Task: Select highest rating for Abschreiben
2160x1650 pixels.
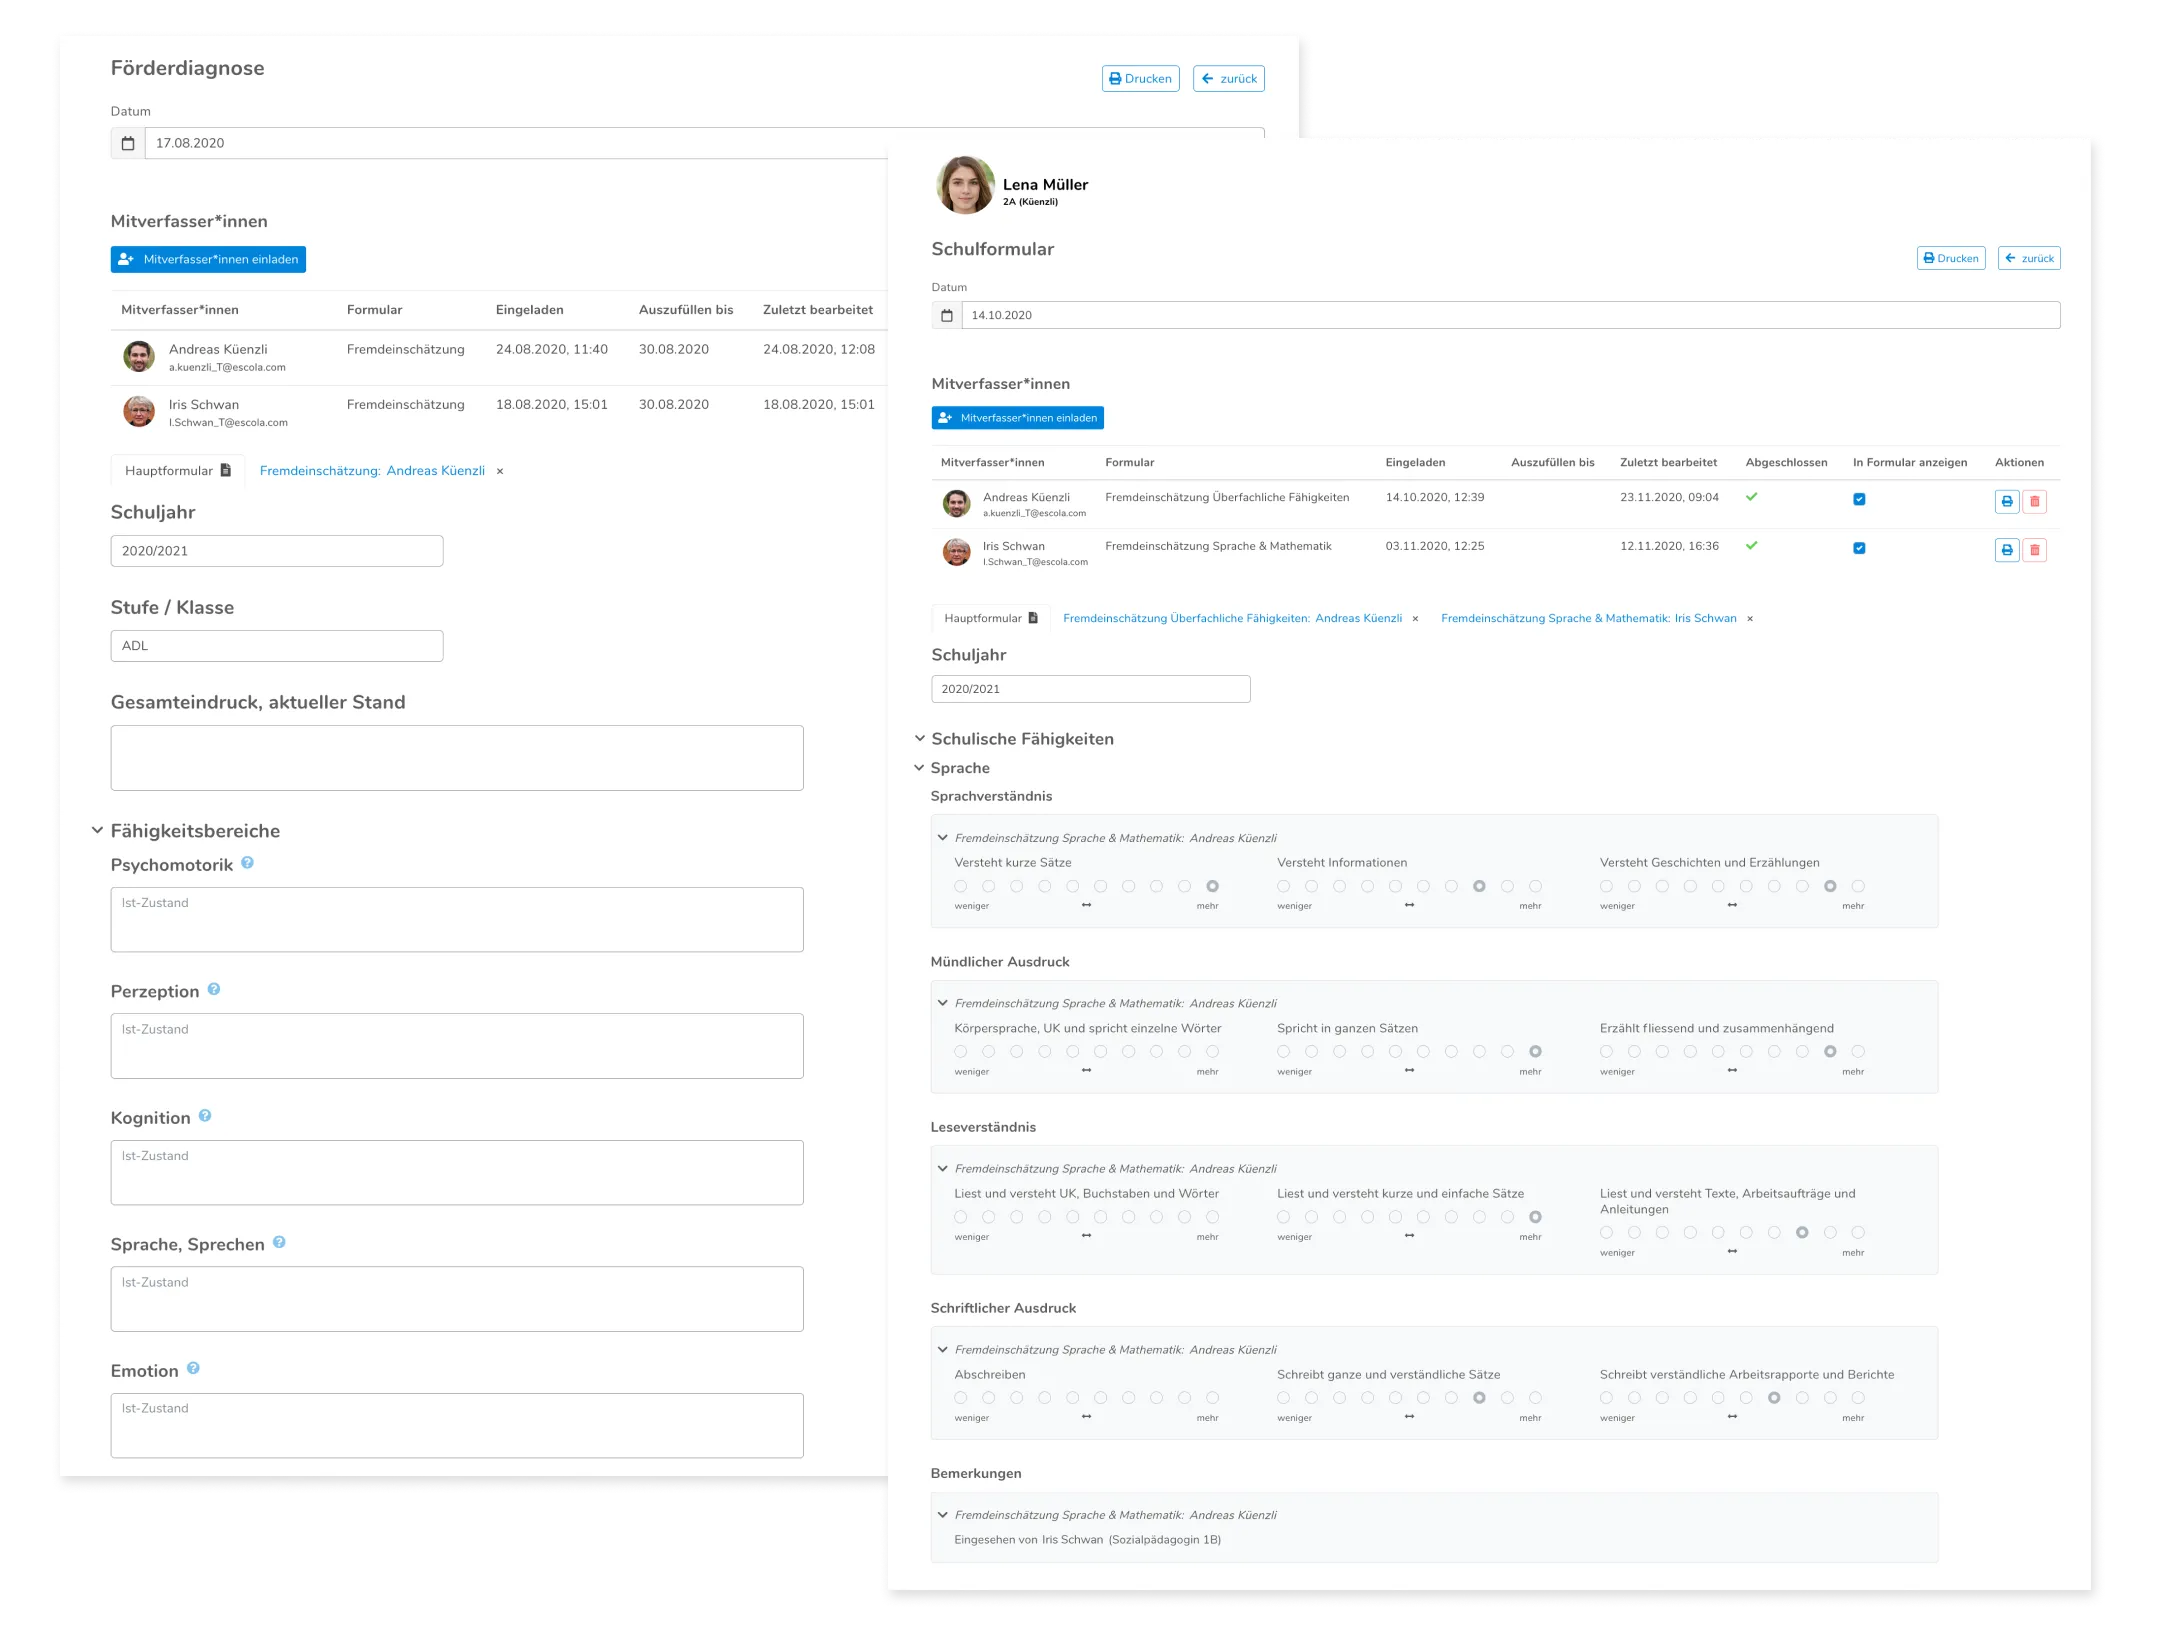Action: click(1212, 1397)
